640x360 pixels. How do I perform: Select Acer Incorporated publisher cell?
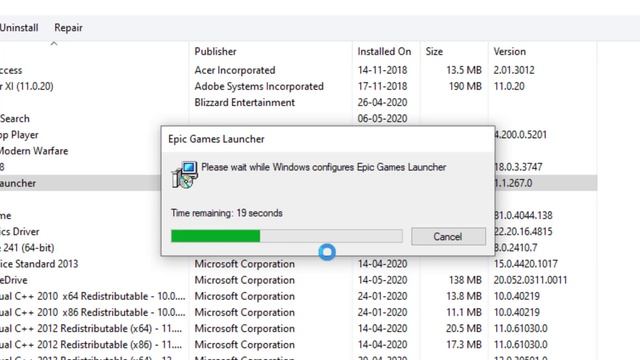[x=235, y=70]
